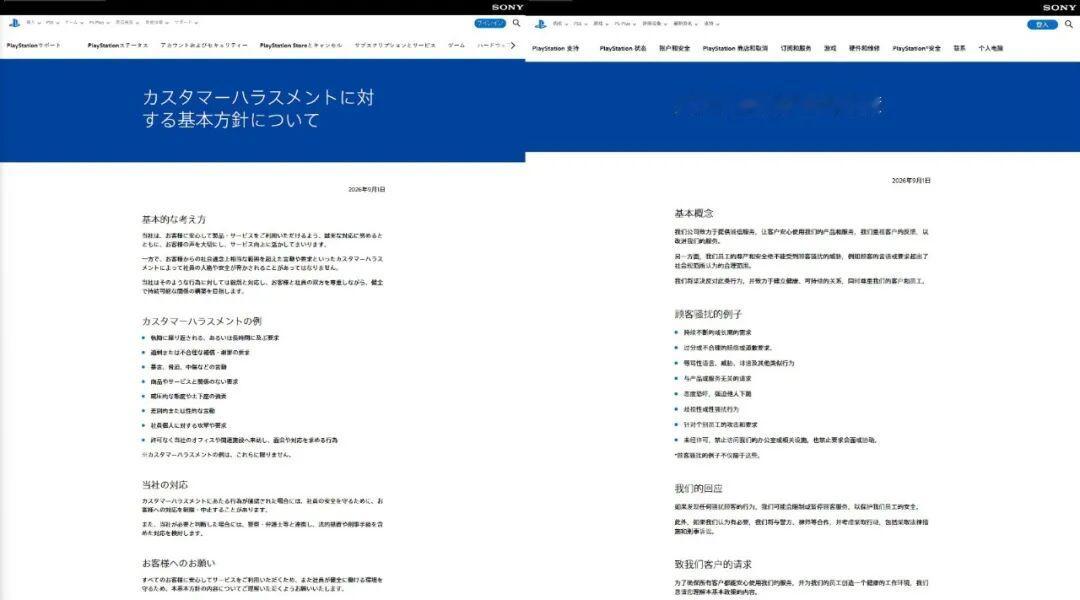The image size is (1080, 600).
Task: Select 个人电脑 on the Chinese nav
Action: [x=990, y=48]
